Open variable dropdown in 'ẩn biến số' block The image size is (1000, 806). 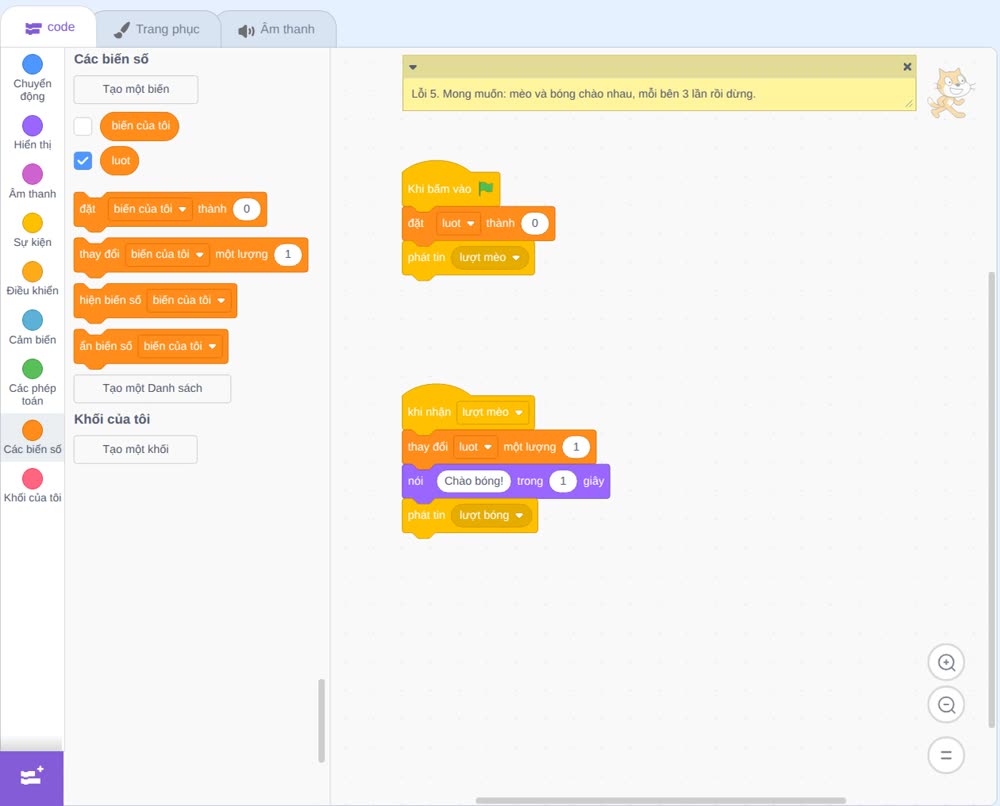point(180,346)
